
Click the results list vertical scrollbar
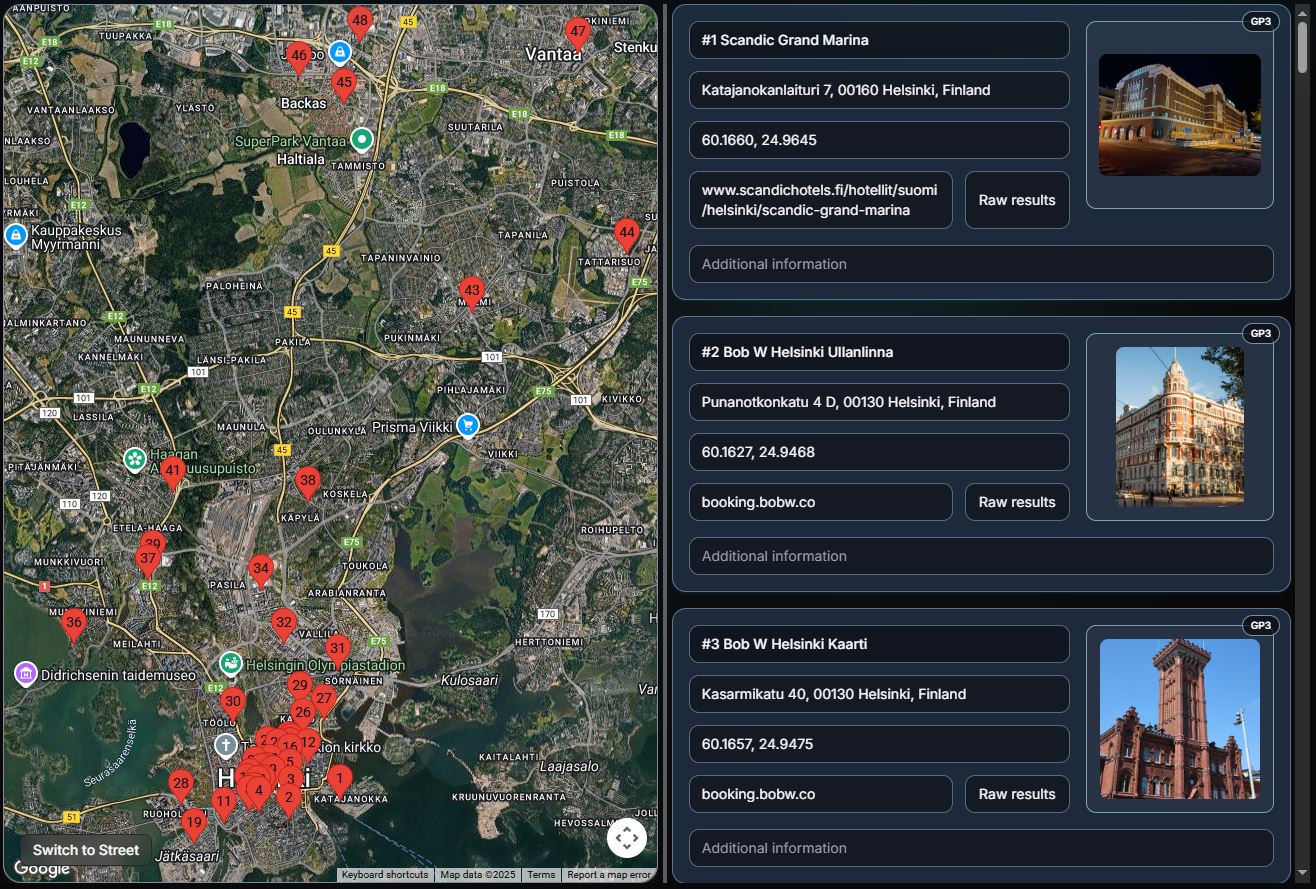[x=1302, y=47]
